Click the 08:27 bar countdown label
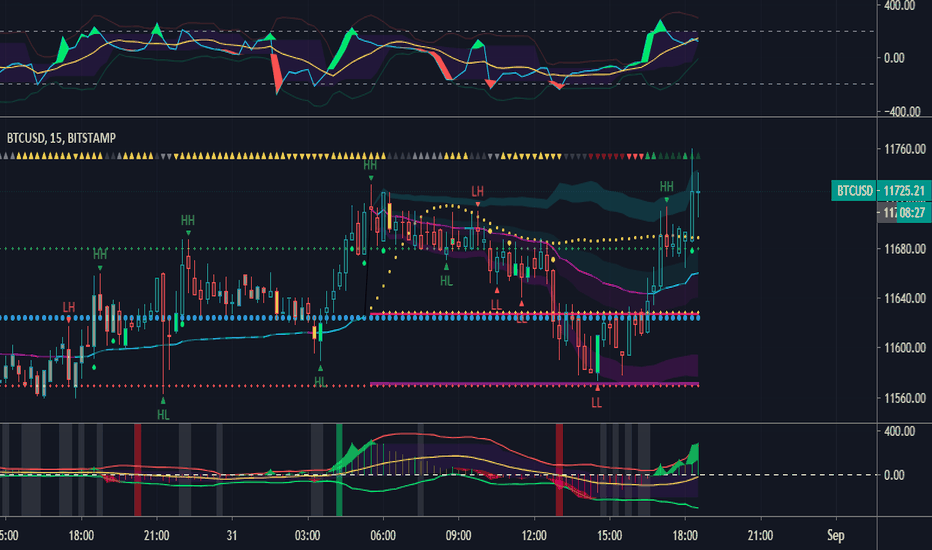 point(913,212)
